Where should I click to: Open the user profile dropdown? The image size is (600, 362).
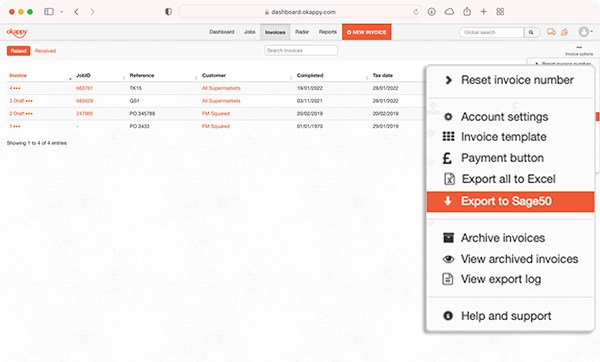click(x=585, y=32)
